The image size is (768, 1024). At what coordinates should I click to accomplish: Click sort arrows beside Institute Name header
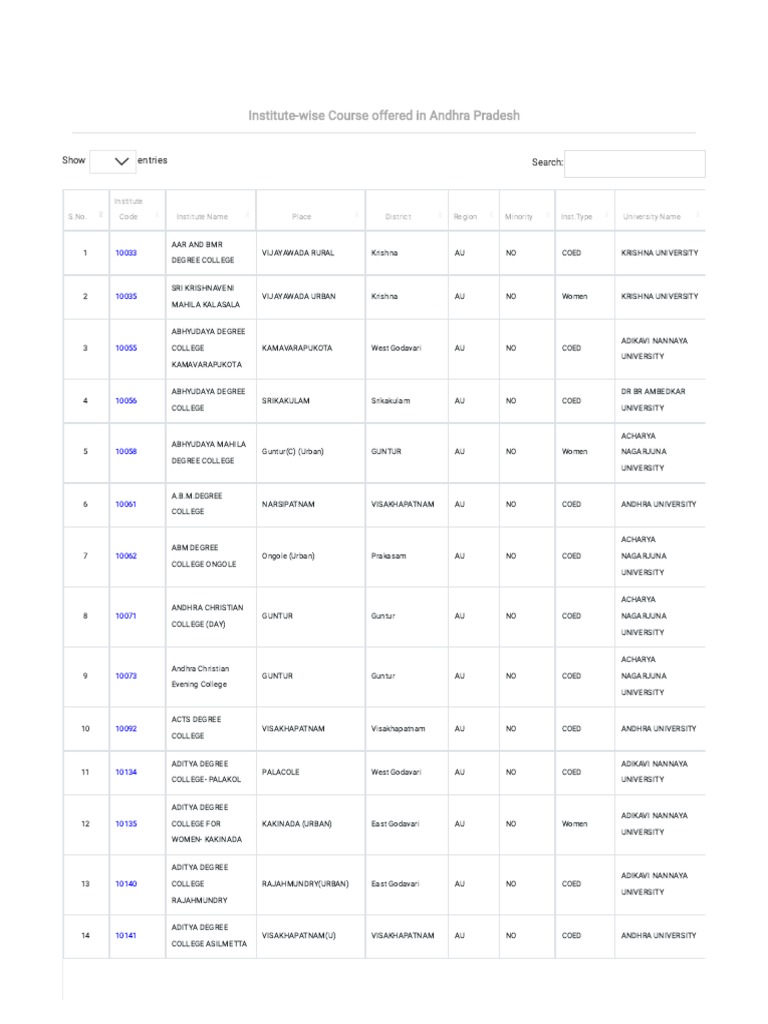[248, 216]
